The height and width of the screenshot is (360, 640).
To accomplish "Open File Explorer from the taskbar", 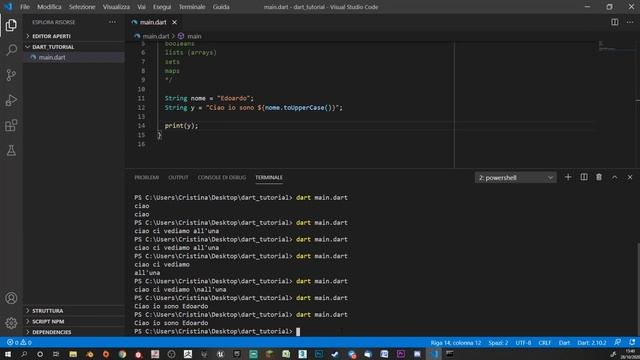I will click(x=73, y=354).
